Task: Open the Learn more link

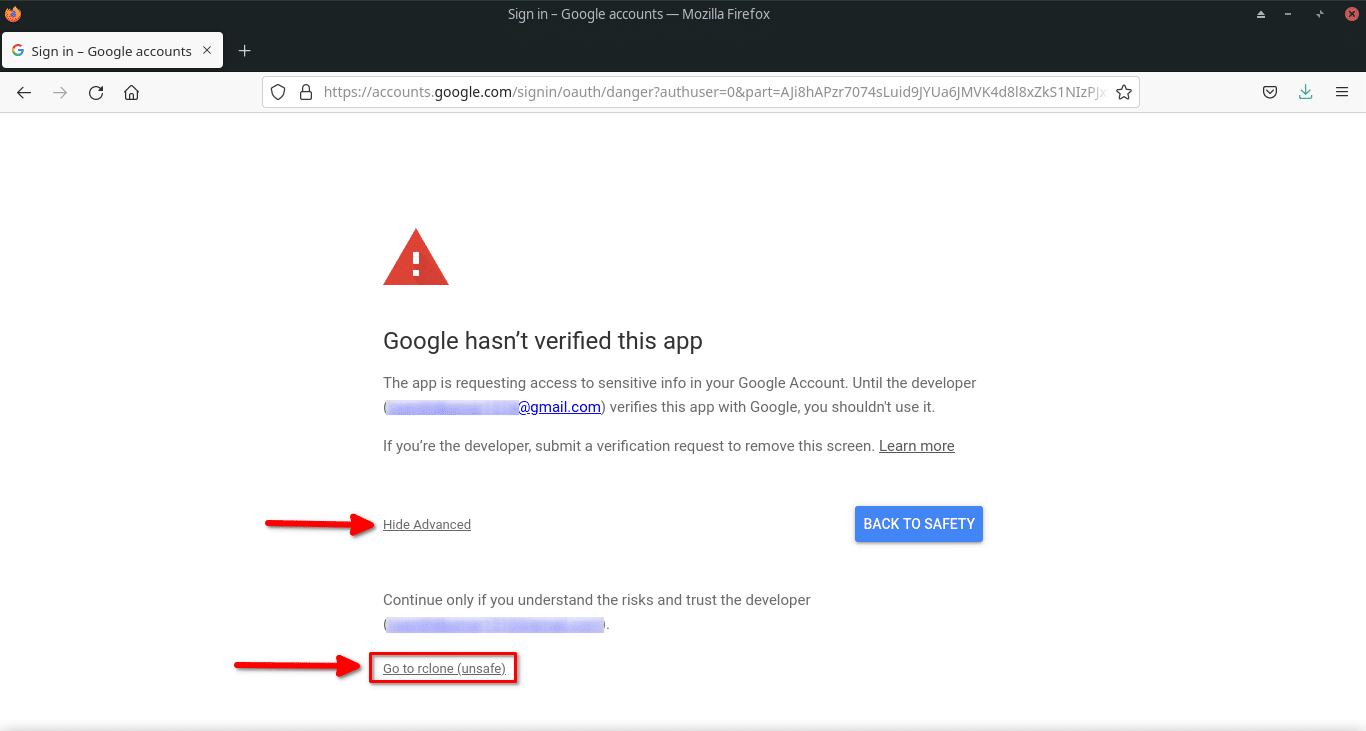Action: [x=917, y=446]
